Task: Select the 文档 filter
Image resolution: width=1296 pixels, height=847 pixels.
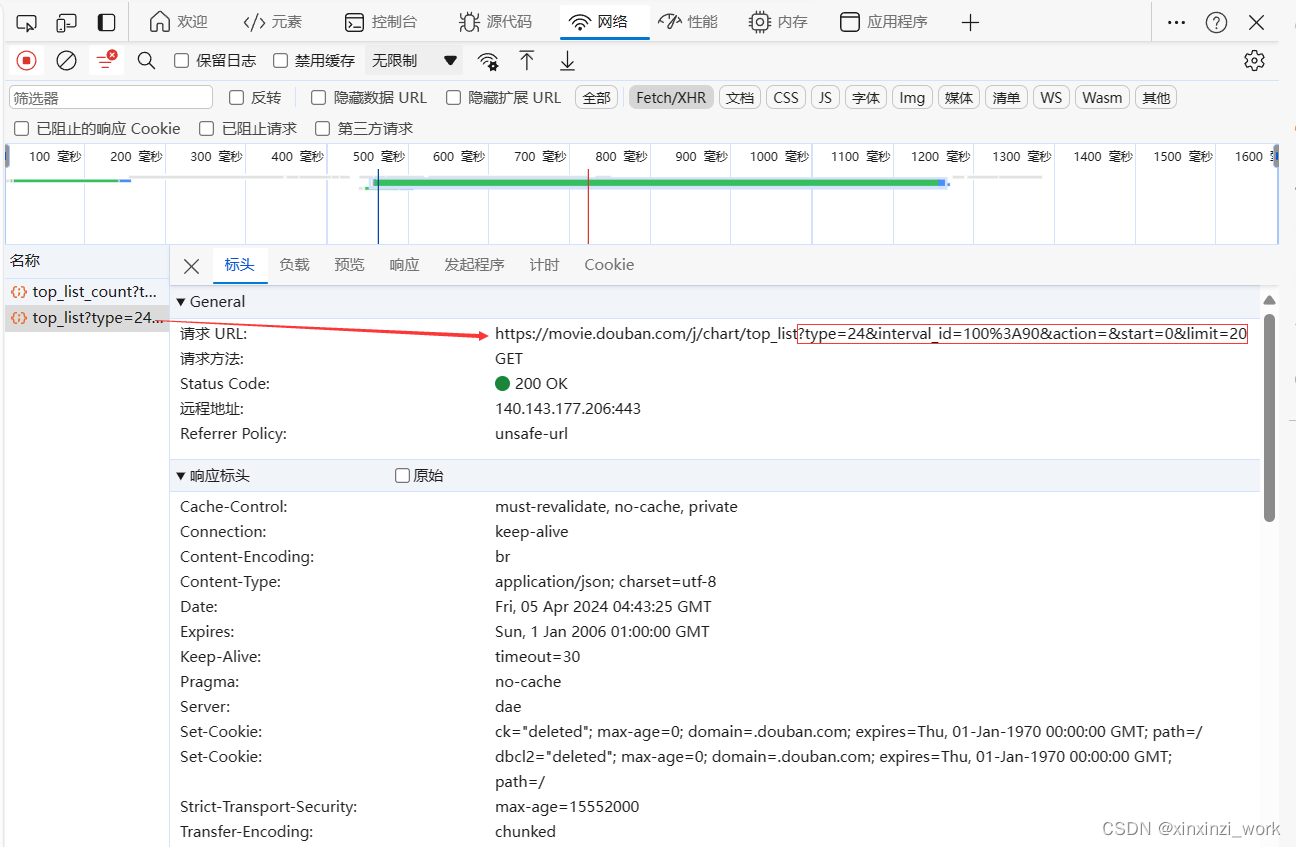Action: pyautogui.click(x=740, y=98)
